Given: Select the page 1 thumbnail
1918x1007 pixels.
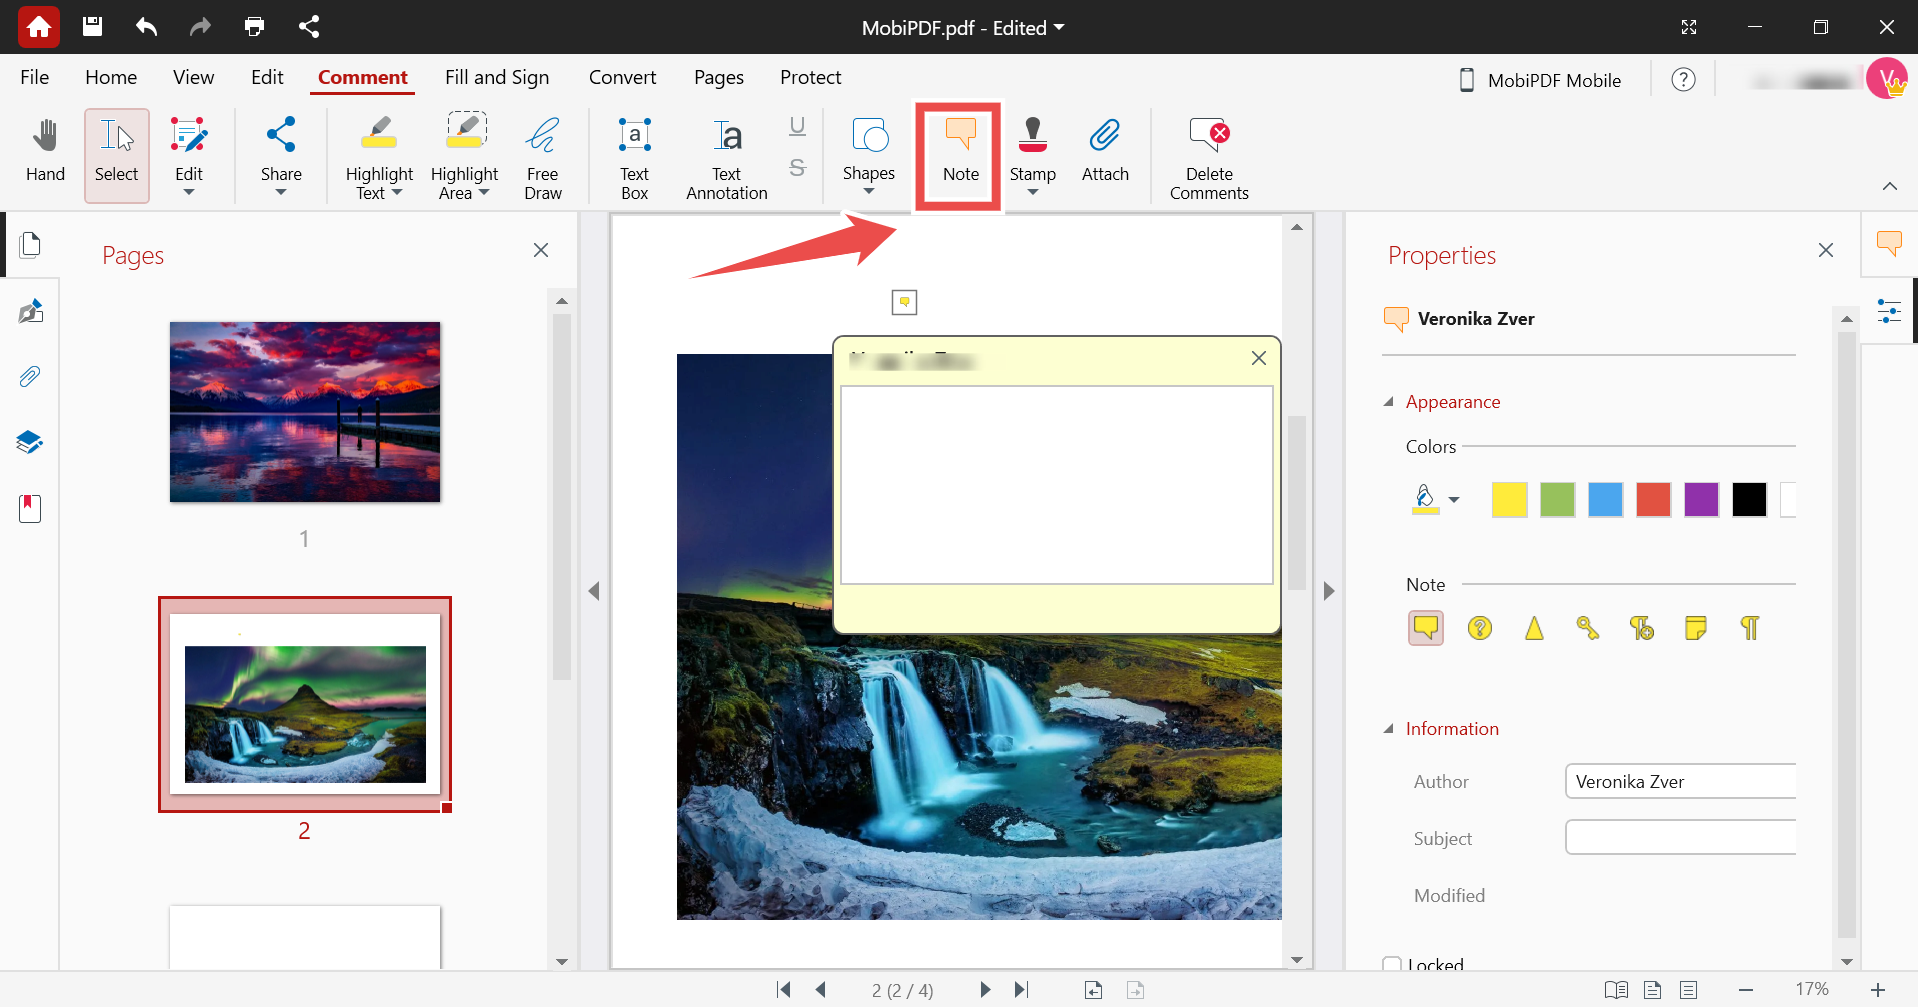Looking at the screenshot, I should [x=305, y=412].
